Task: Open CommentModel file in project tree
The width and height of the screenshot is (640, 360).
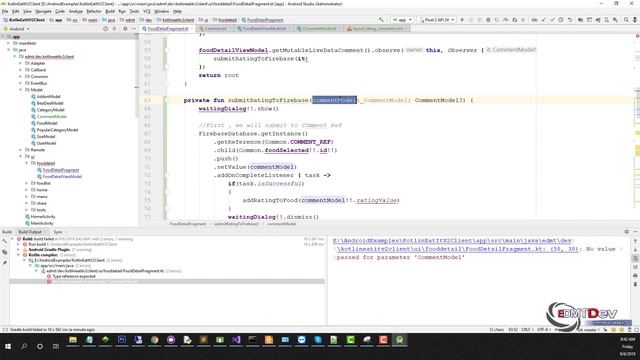Action: (51, 116)
